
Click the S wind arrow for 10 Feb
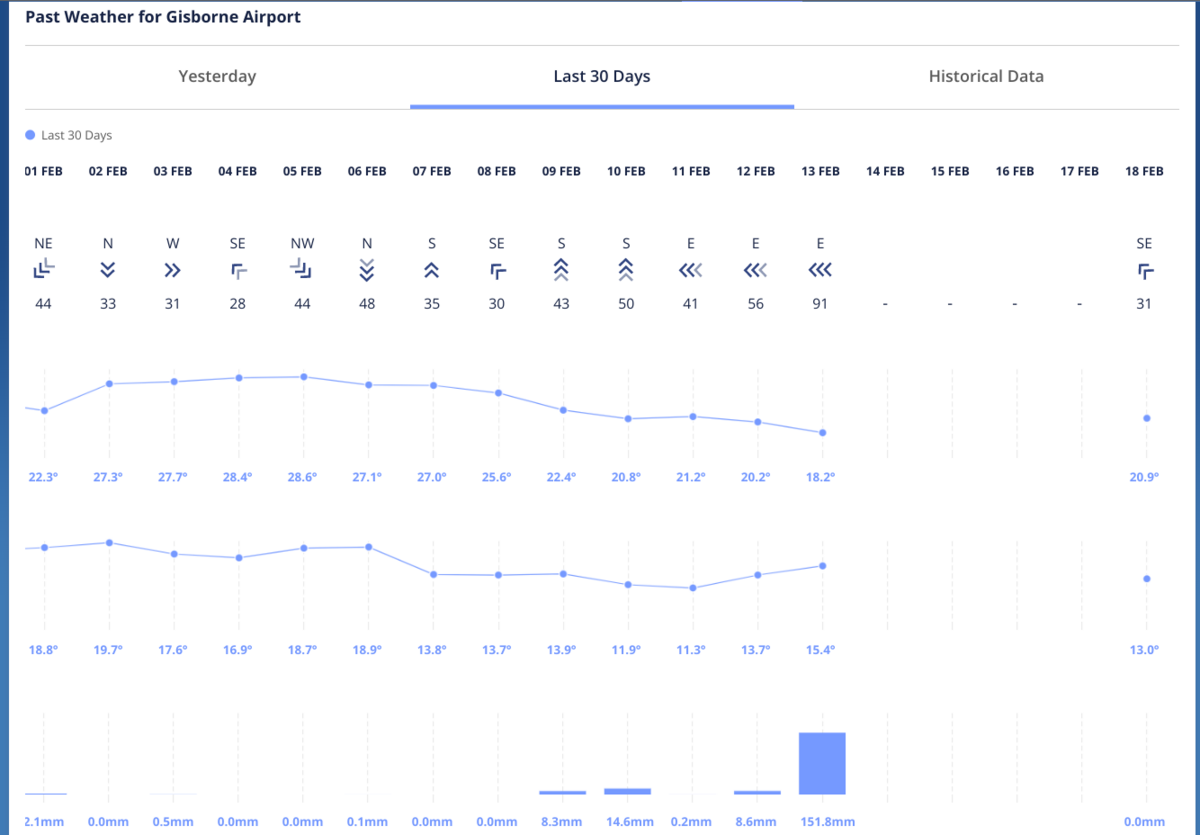tap(626, 269)
